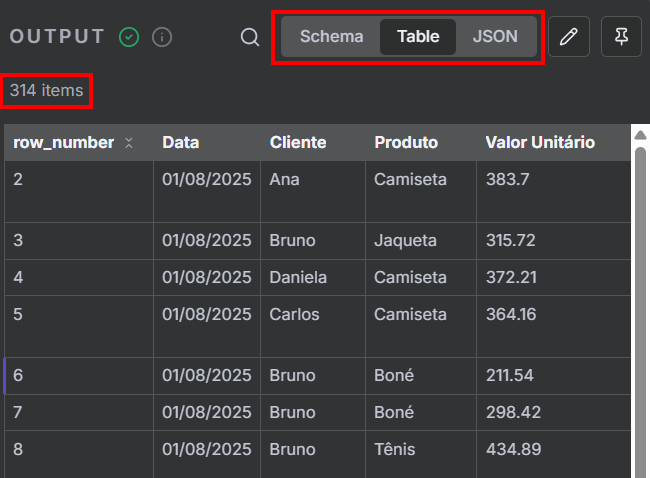The height and width of the screenshot is (478, 650).
Task: Click the Camiseta cell in Ana's row
Action: 421,192
